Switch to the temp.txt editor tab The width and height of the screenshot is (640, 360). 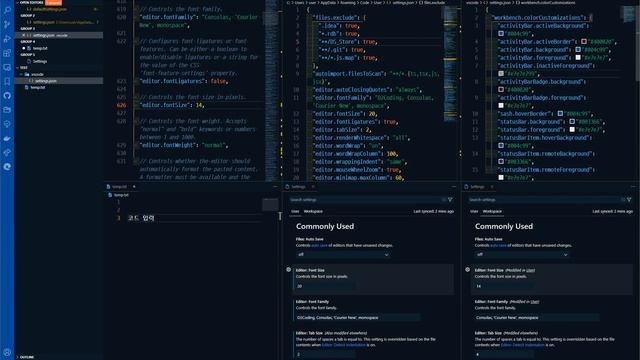click(119, 187)
